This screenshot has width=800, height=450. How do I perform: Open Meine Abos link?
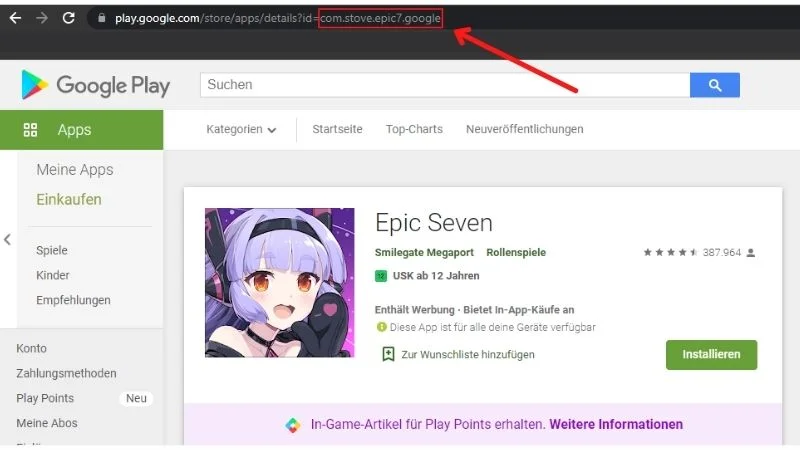pos(47,423)
